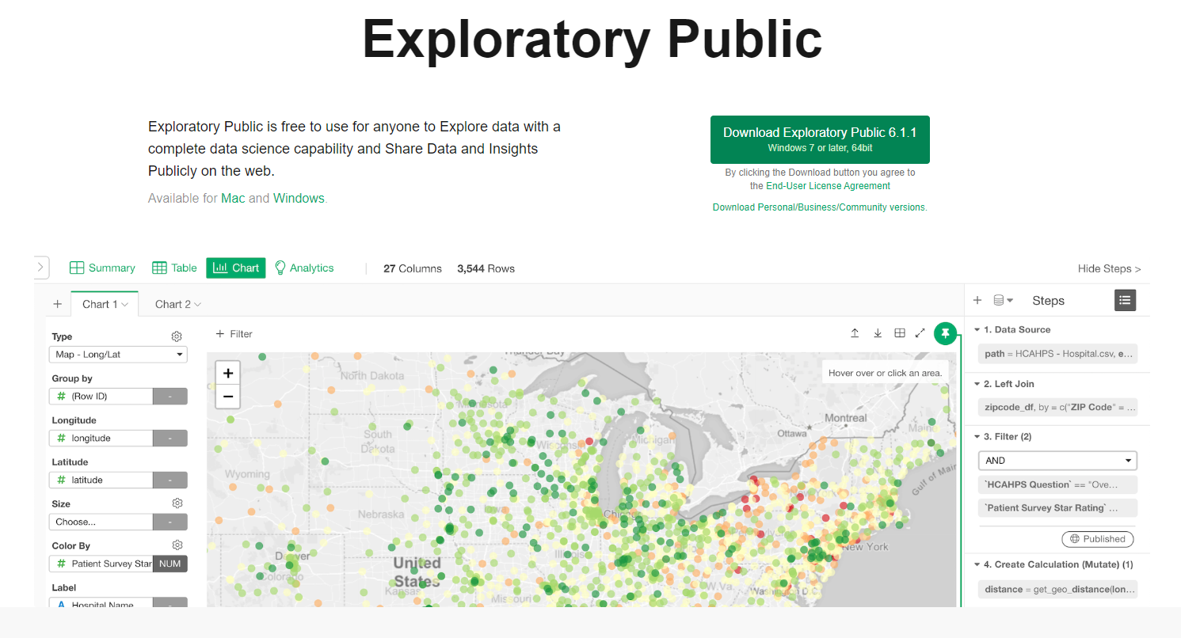The height and width of the screenshot is (638, 1181).
Task: Open the latitude column selector
Action: click(101, 480)
